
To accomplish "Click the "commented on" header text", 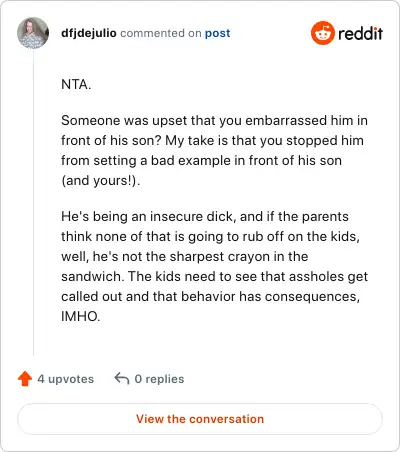I will click(161, 33).
